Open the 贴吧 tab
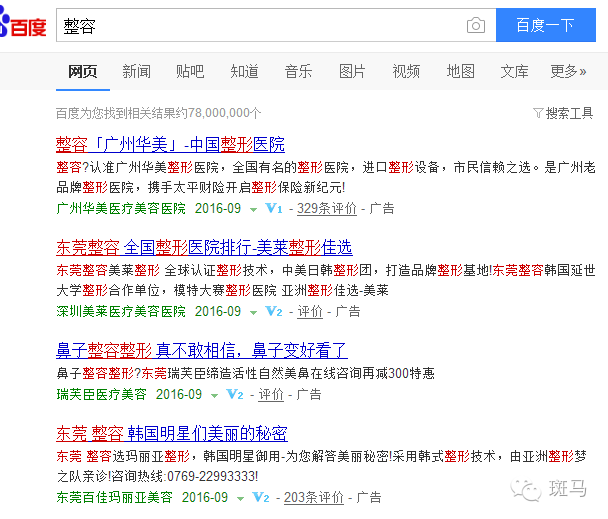The width and height of the screenshot is (608, 519). point(190,72)
